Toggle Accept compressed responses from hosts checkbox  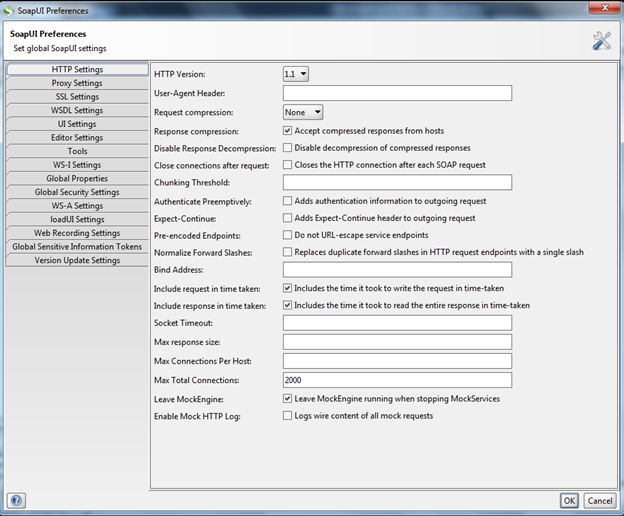288,131
